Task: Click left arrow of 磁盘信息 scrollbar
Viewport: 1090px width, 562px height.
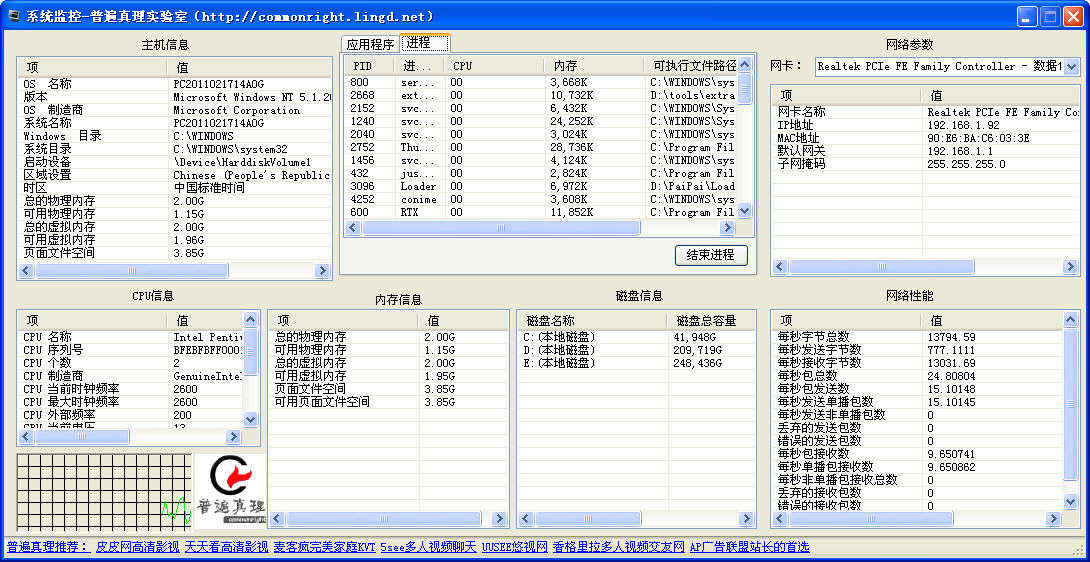Action: click(x=526, y=518)
